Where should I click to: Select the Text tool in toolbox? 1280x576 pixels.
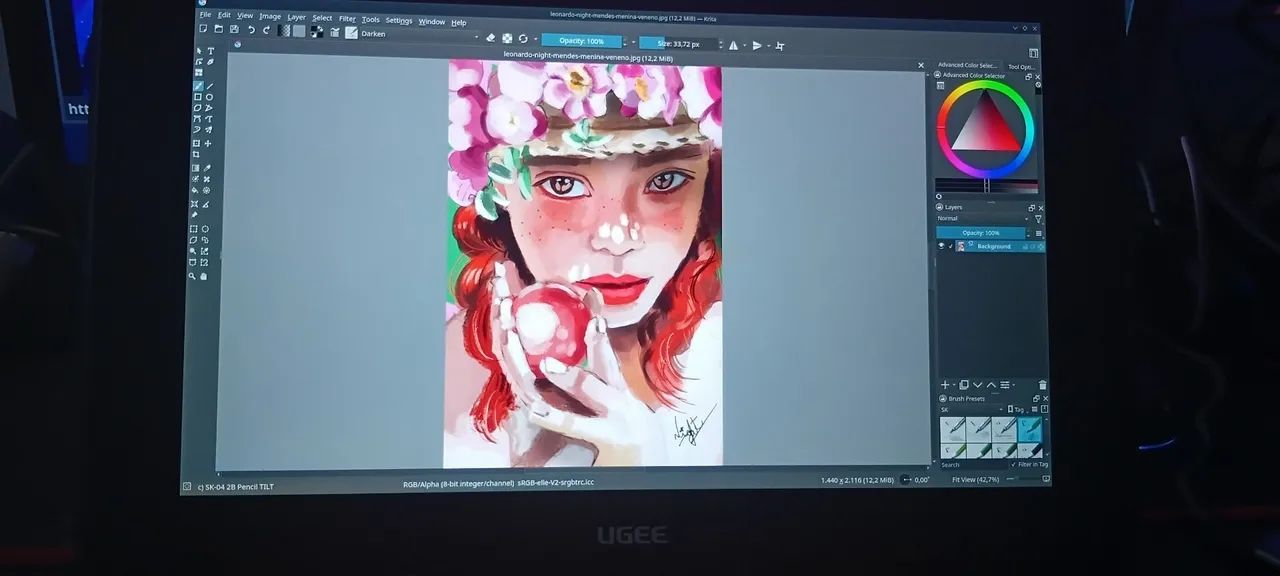(x=209, y=49)
